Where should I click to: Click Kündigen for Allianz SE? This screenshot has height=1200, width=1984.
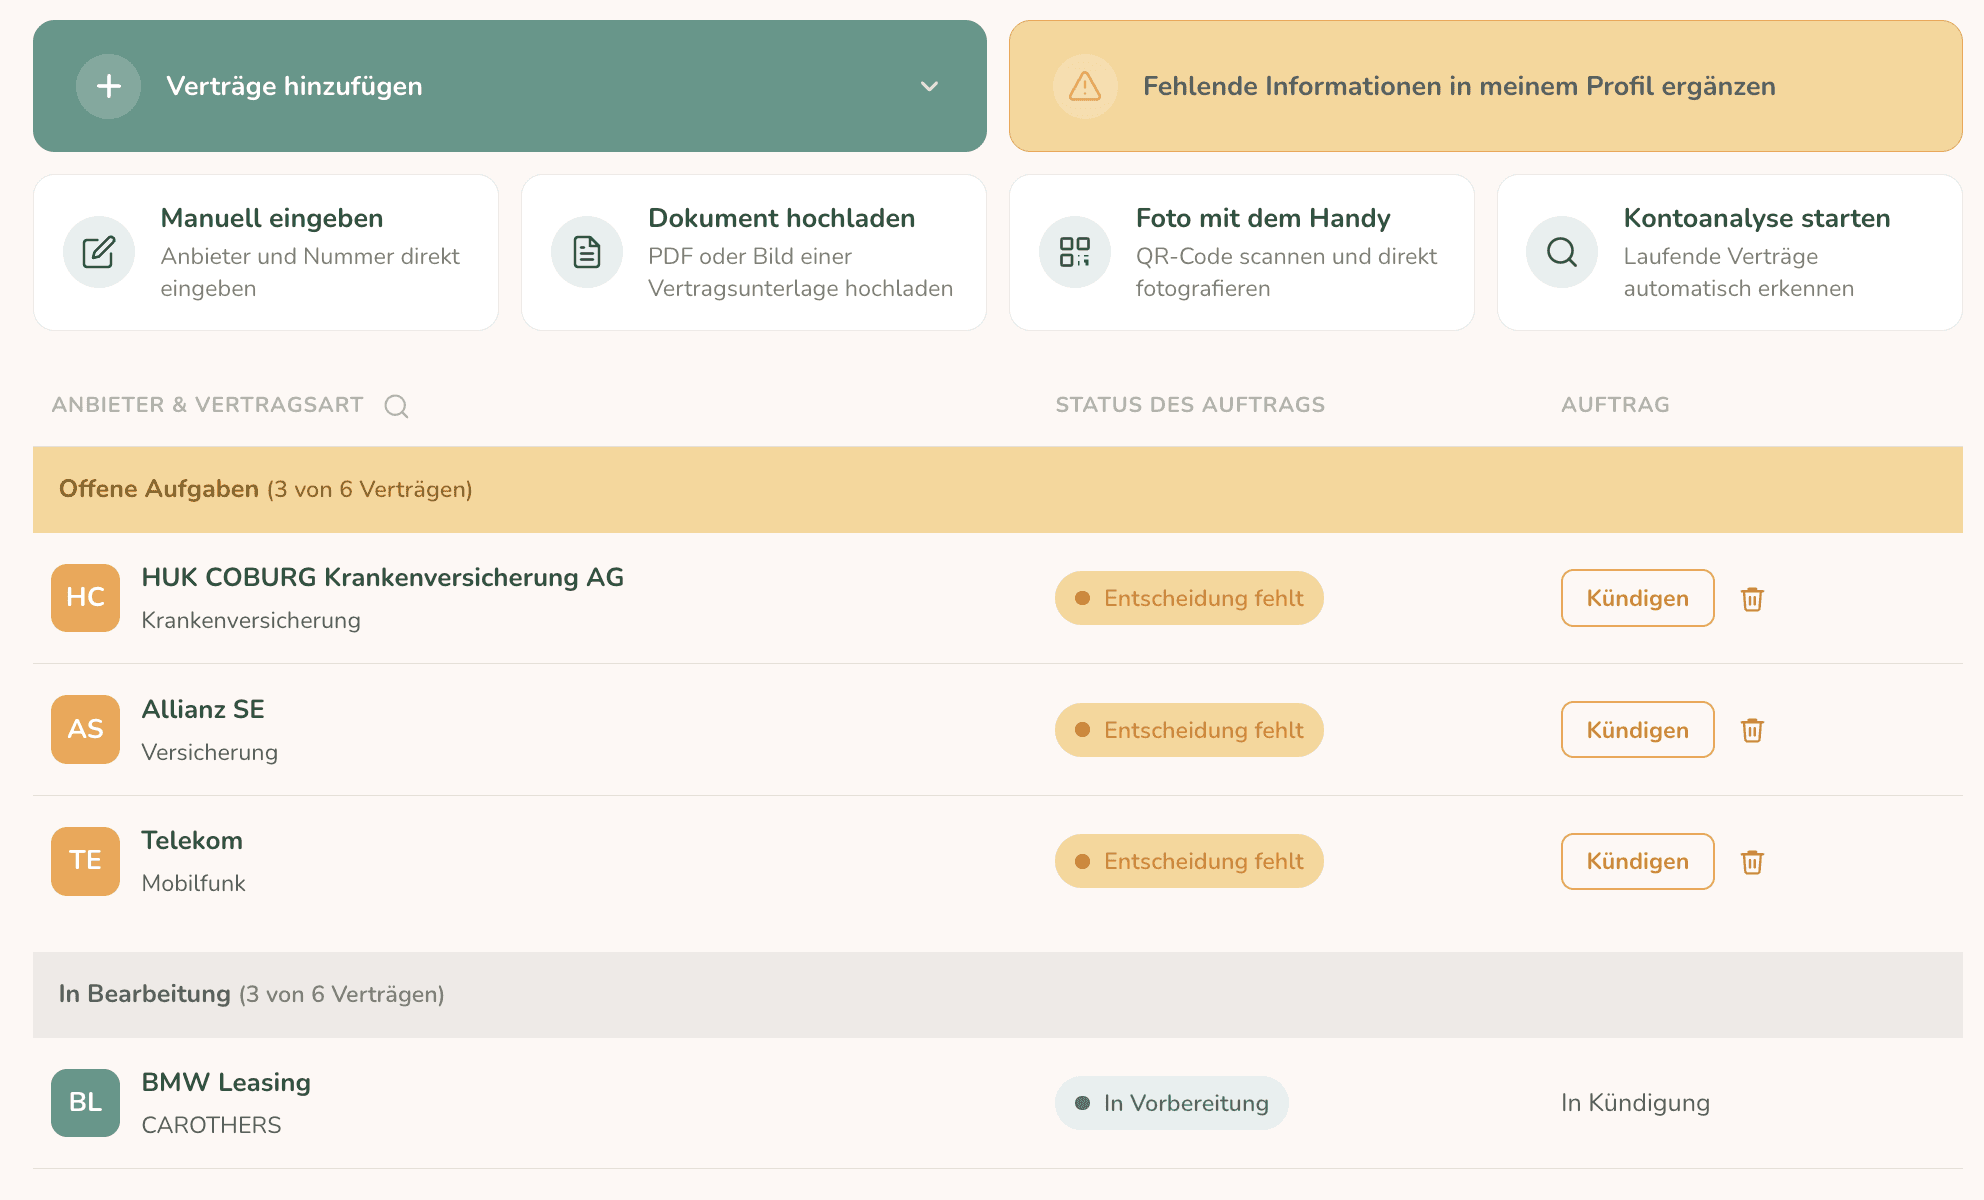(x=1637, y=730)
